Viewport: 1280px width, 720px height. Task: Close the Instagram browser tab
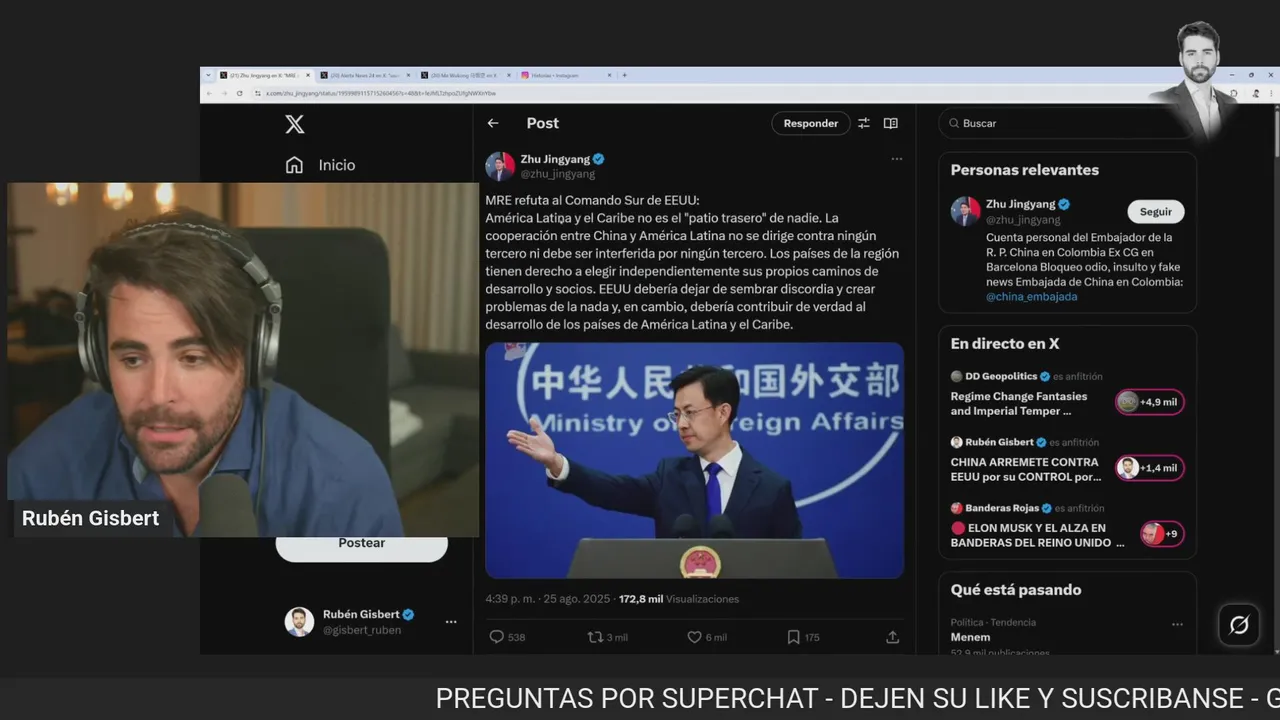[608, 75]
